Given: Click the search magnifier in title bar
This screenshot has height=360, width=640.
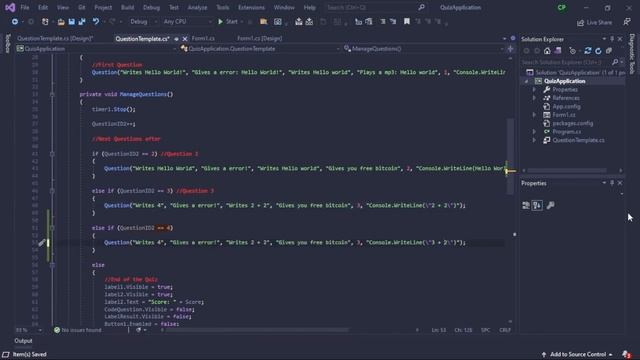Looking at the screenshot, I should click(x=421, y=7).
